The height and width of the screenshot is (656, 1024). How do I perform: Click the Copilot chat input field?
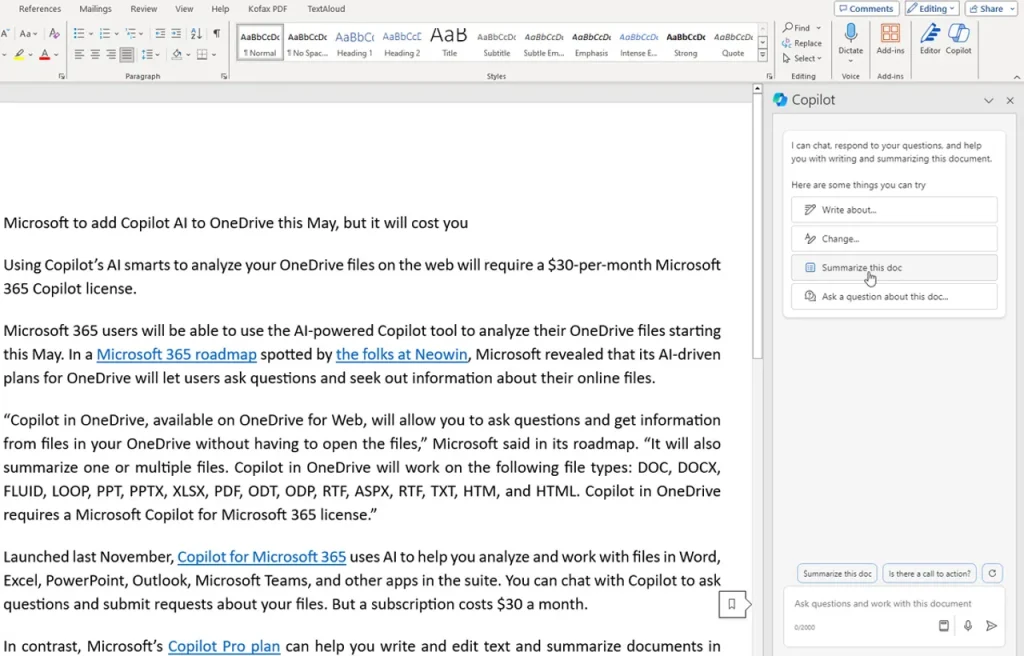[894, 604]
